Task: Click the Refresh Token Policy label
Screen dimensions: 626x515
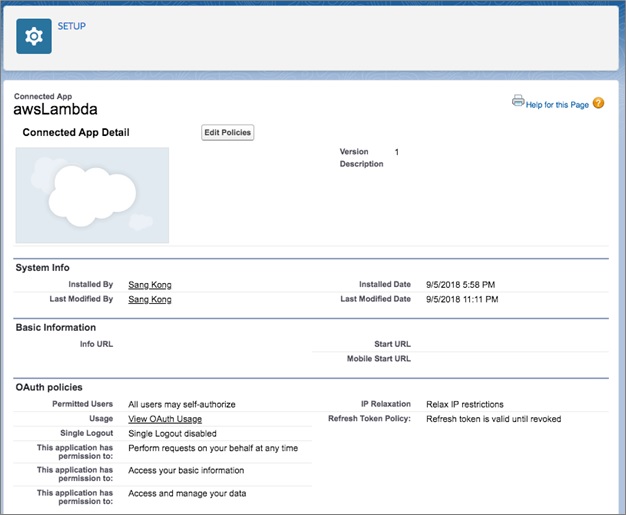Action: pos(369,419)
